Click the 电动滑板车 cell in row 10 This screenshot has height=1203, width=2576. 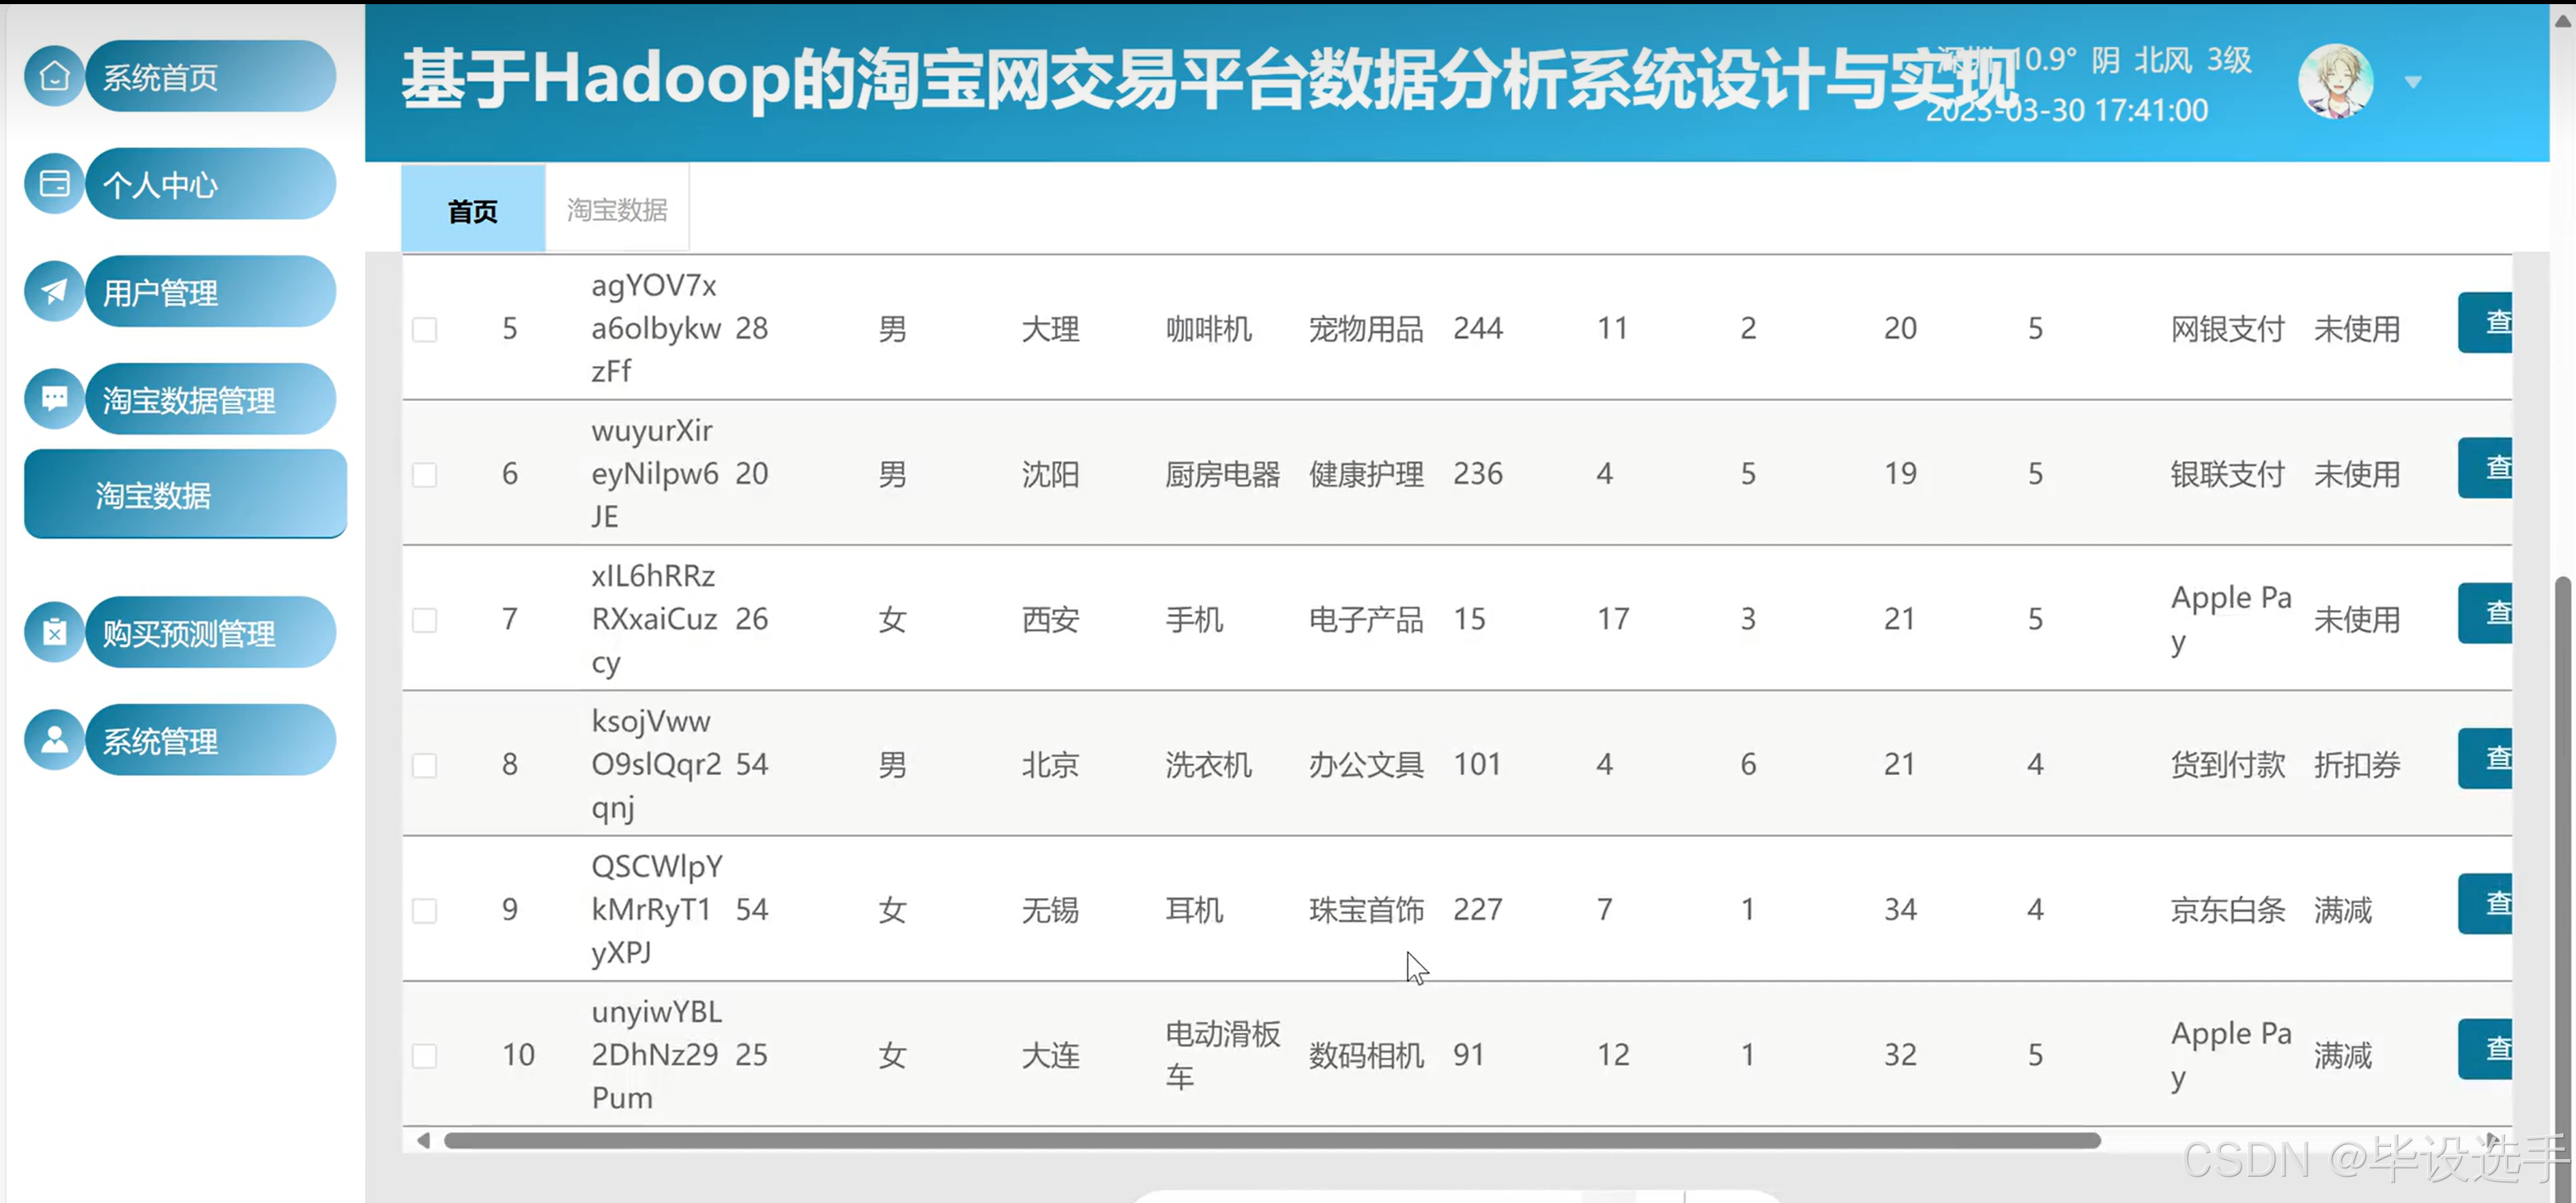click(1222, 1055)
